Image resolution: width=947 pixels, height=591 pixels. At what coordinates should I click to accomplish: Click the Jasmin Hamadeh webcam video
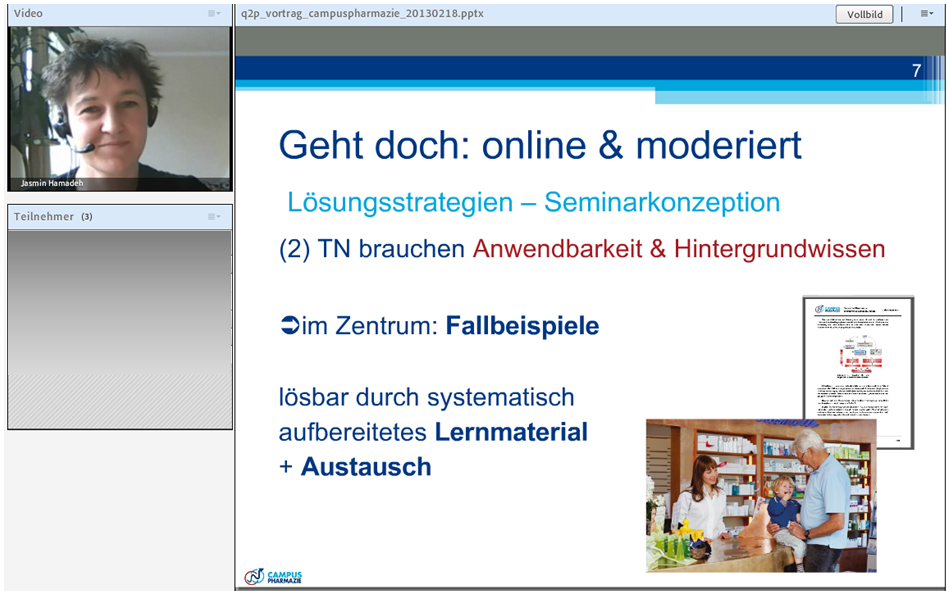click(120, 109)
